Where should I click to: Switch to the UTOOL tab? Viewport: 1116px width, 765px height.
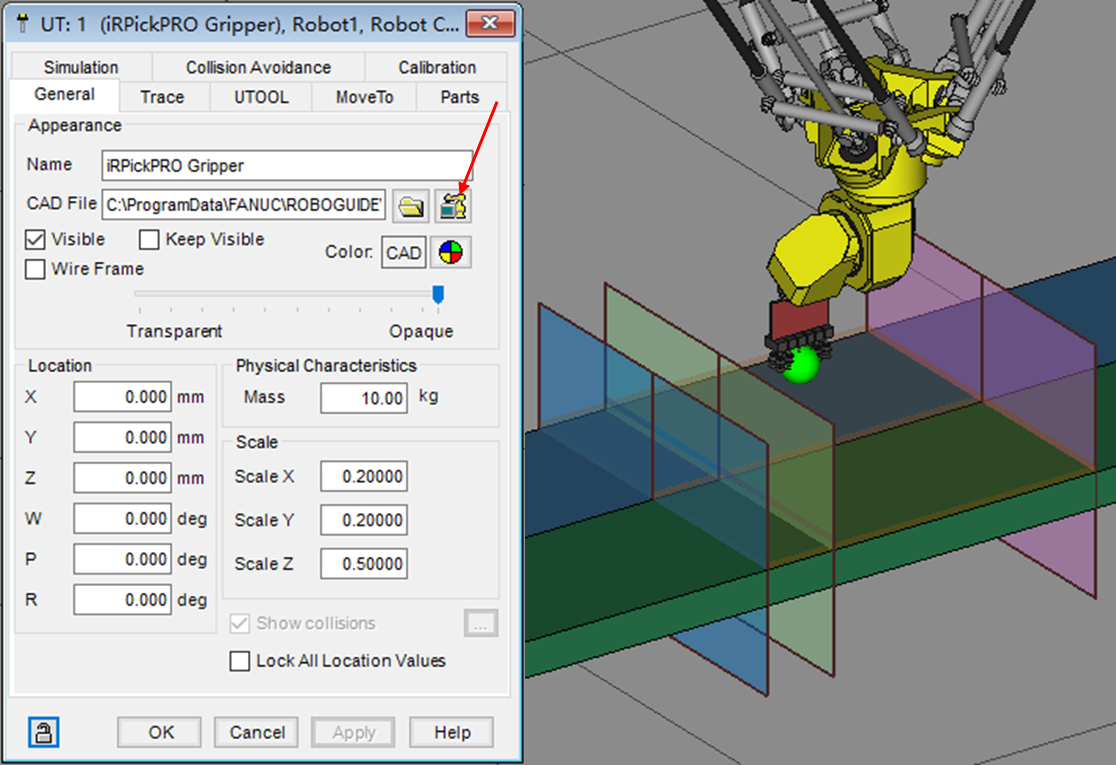pyautogui.click(x=261, y=97)
